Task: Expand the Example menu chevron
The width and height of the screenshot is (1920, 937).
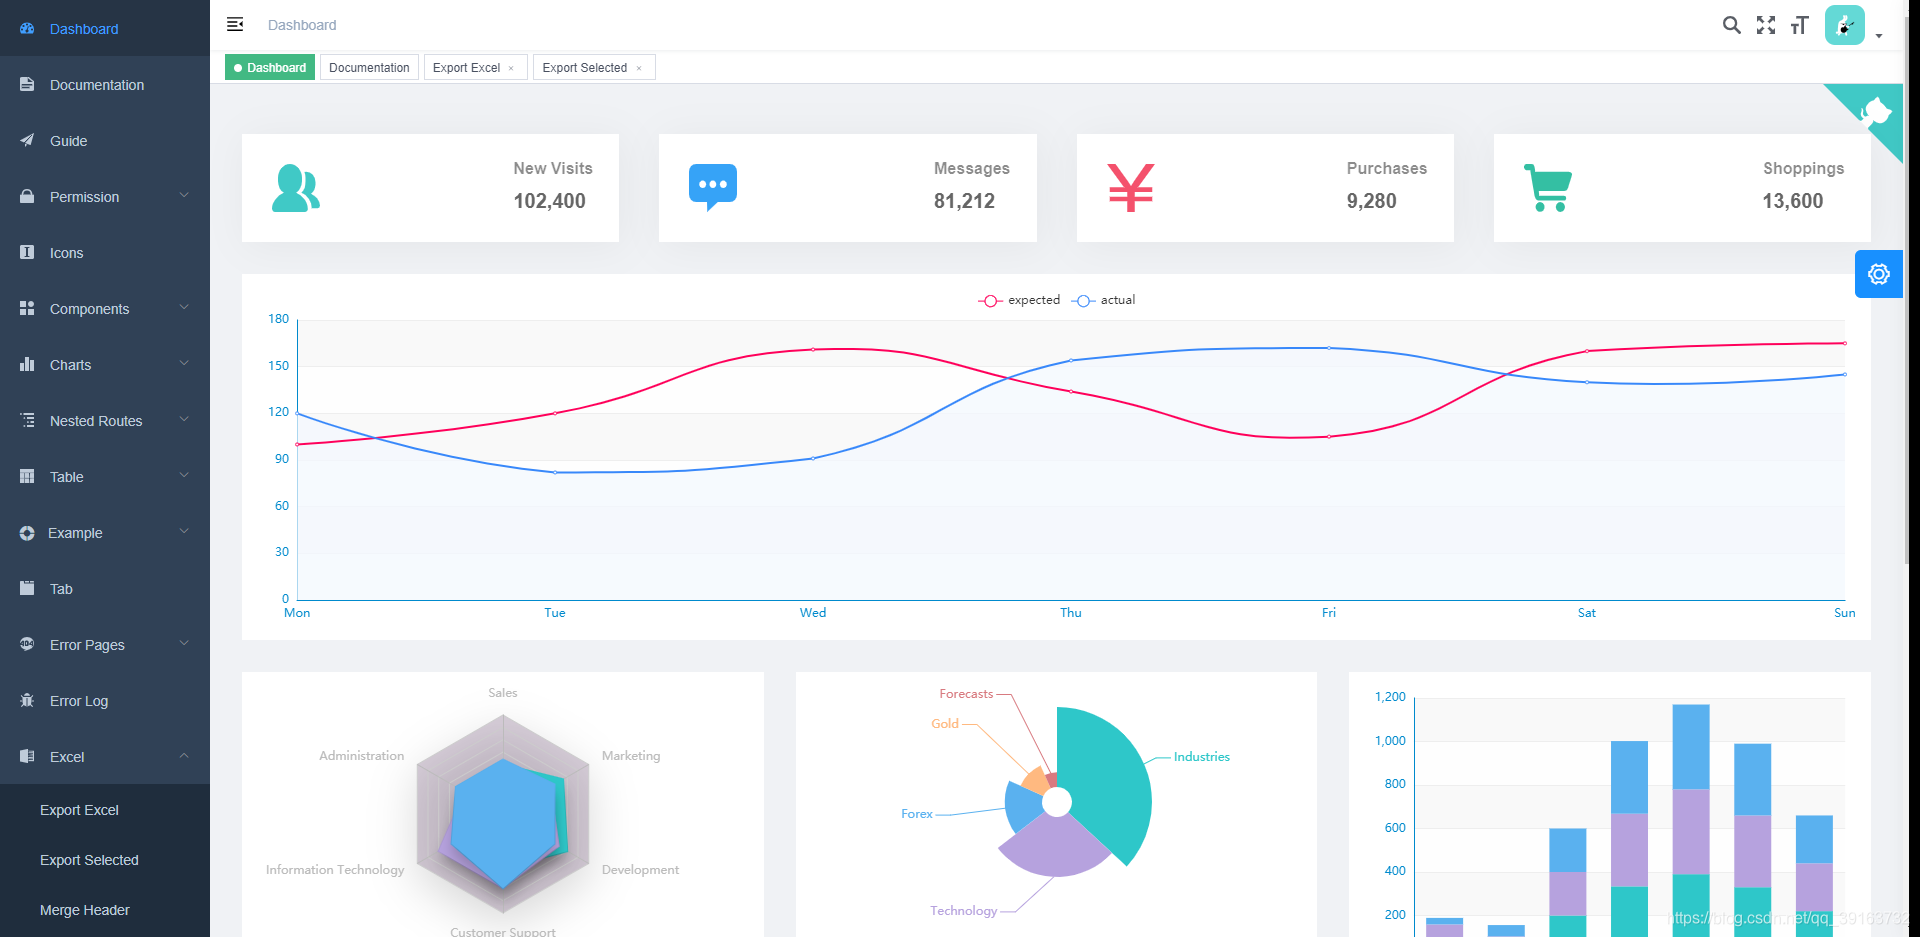Action: point(184,531)
